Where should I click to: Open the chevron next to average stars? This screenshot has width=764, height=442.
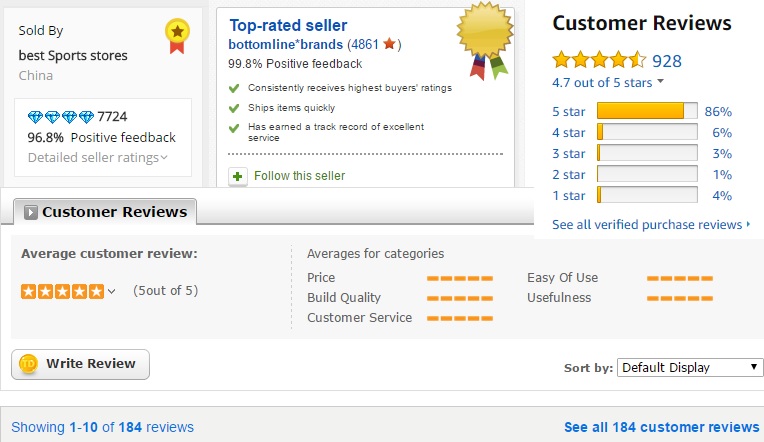tap(111, 292)
